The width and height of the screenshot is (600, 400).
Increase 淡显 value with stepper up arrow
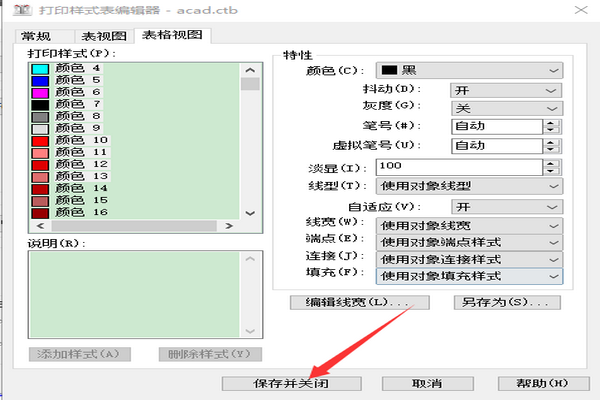[551, 163]
